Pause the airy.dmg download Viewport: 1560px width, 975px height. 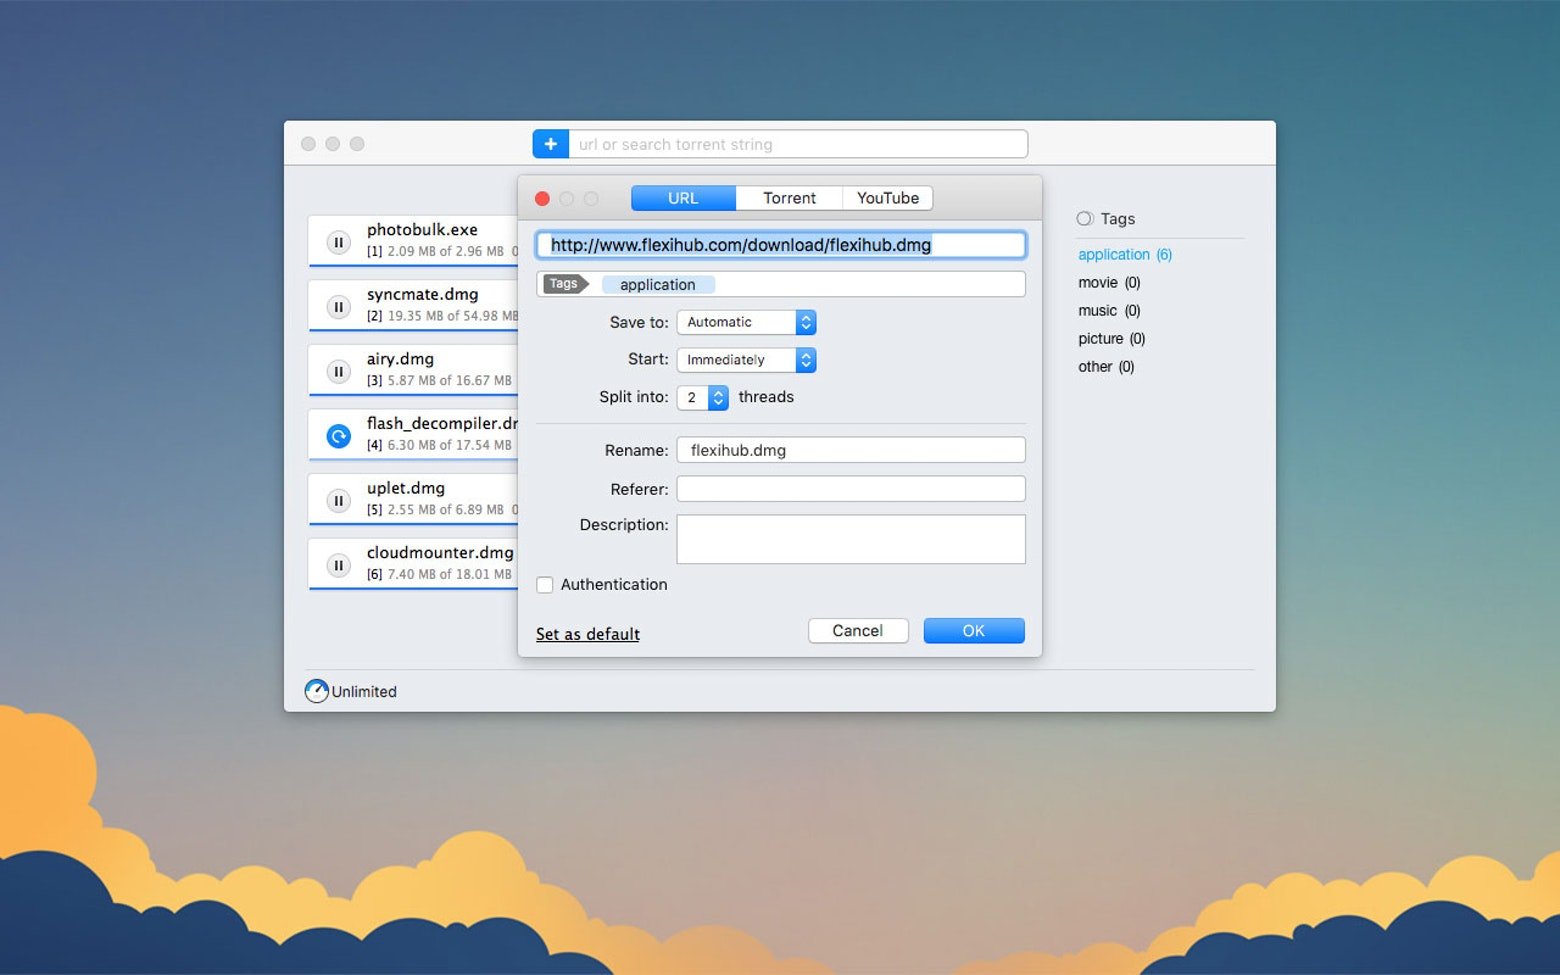(x=339, y=371)
